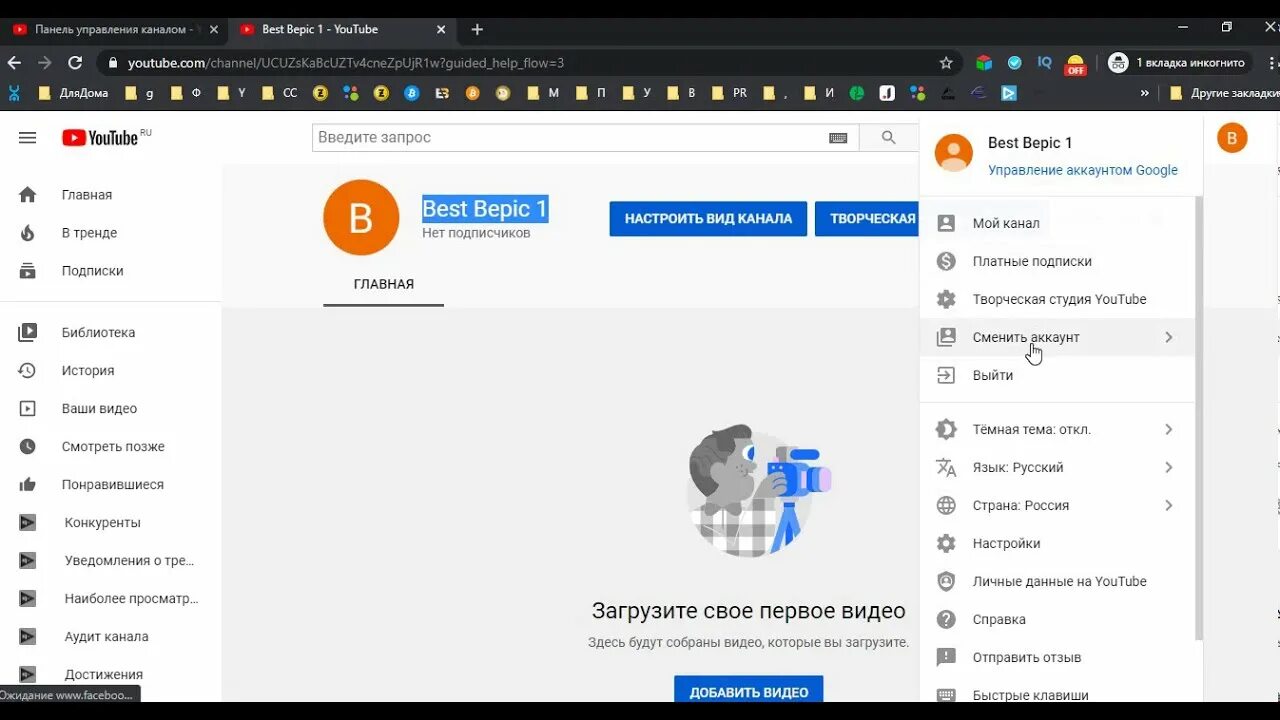Image resolution: width=1280 pixels, height=720 pixels.
Task: Expand the Язык: Русский submenu chevron
Action: tap(1168, 467)
